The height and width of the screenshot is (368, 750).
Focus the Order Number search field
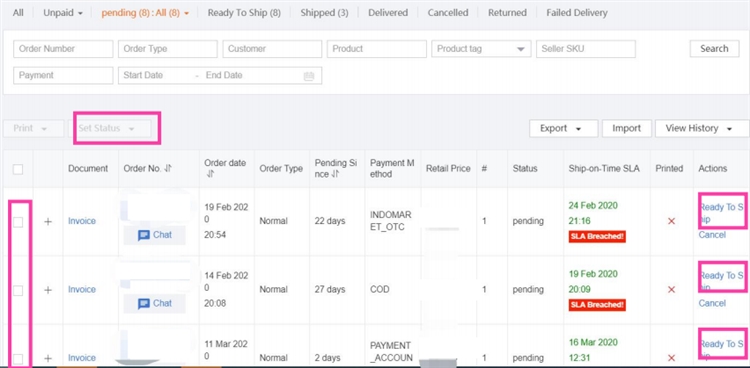coord(63,49)
